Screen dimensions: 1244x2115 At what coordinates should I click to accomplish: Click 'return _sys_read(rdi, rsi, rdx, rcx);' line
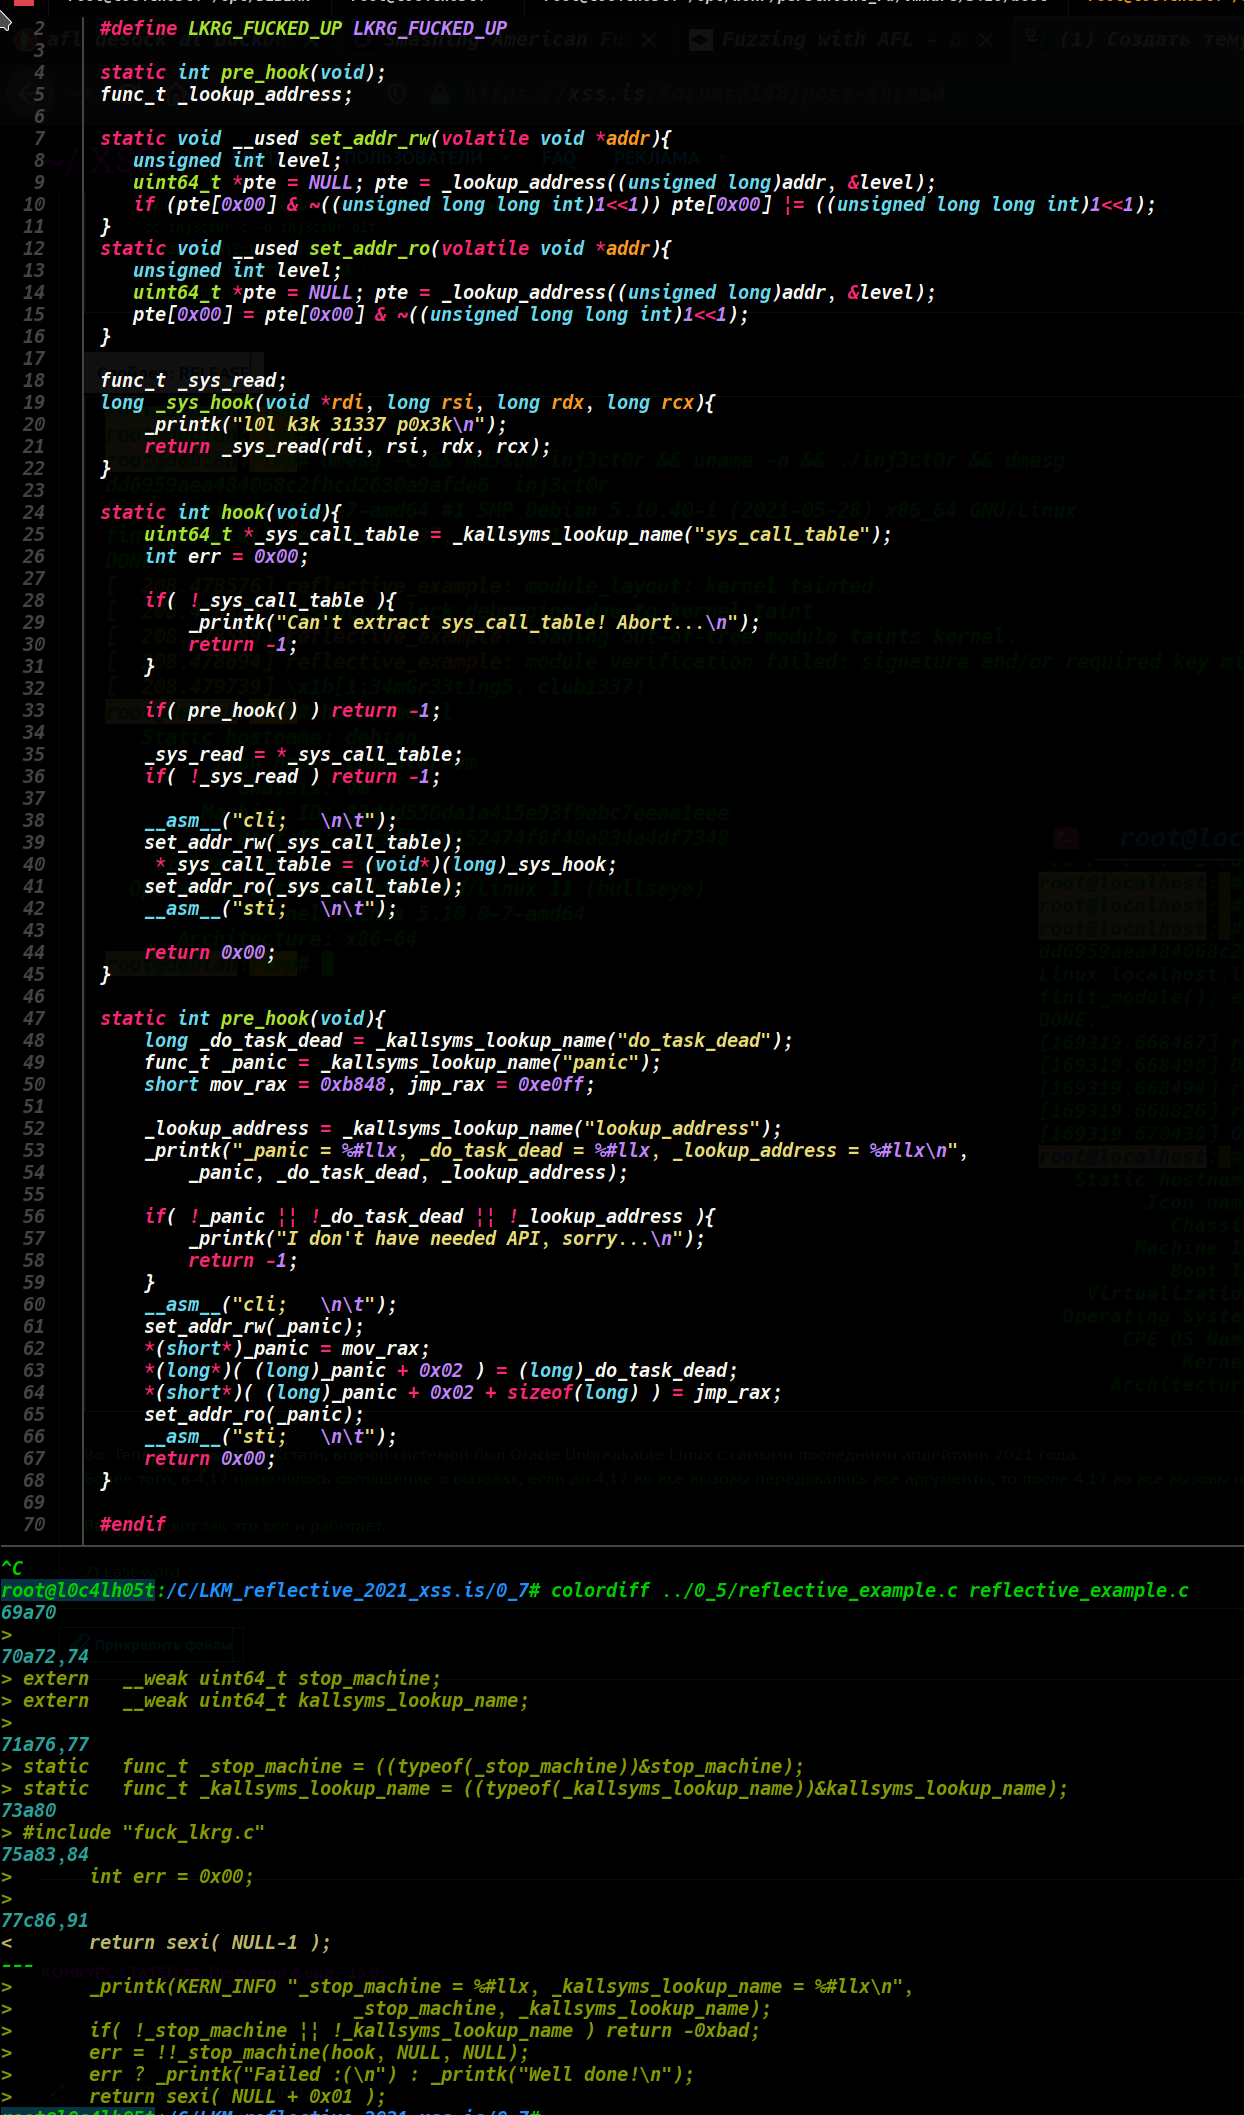tap(347, 446)
